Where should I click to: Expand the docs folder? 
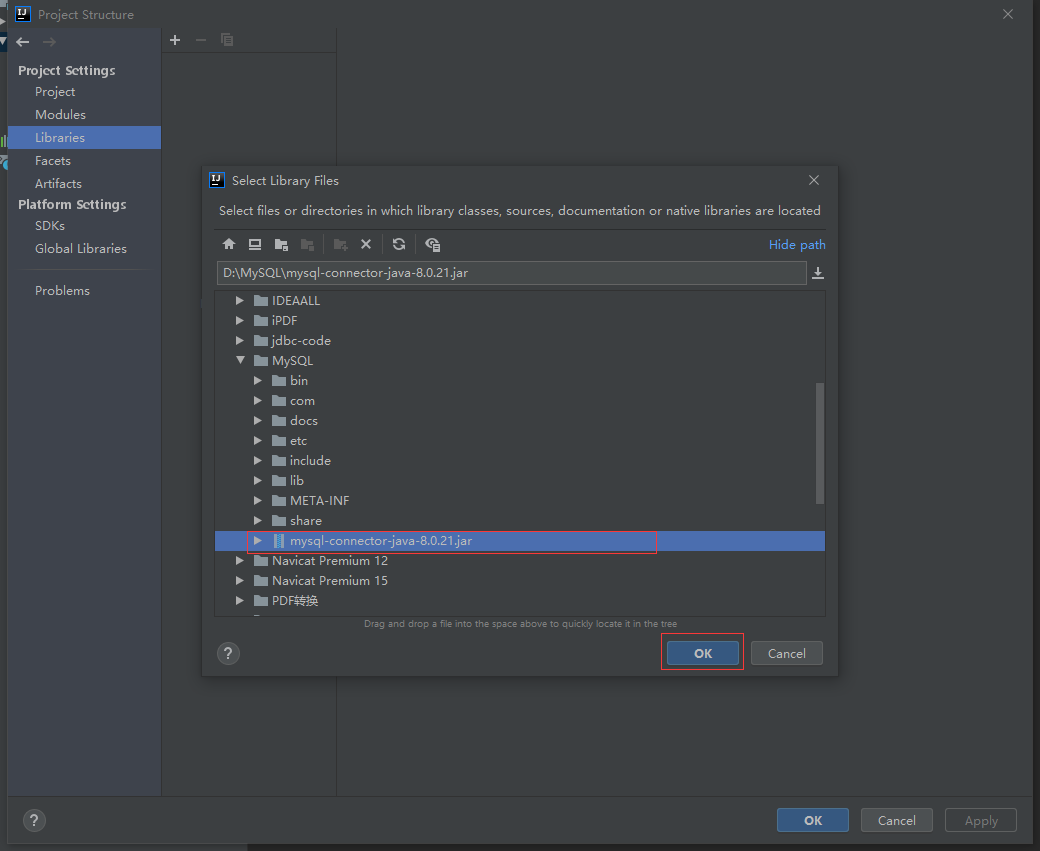pos(257,421)
